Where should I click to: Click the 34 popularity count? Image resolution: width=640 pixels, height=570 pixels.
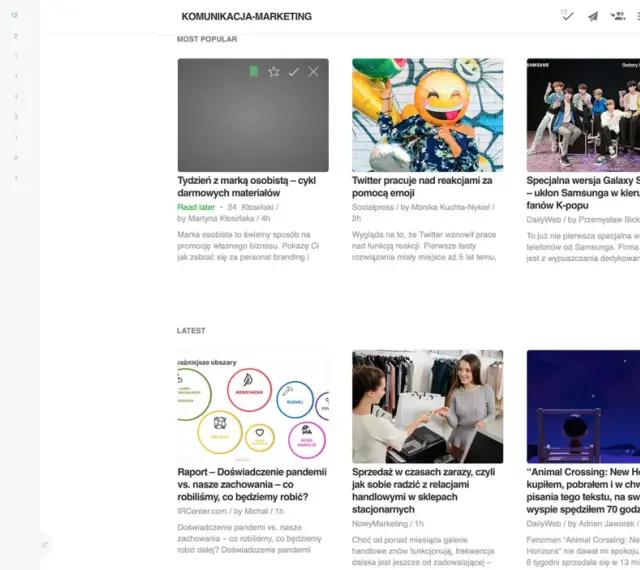tap(232, 207)
